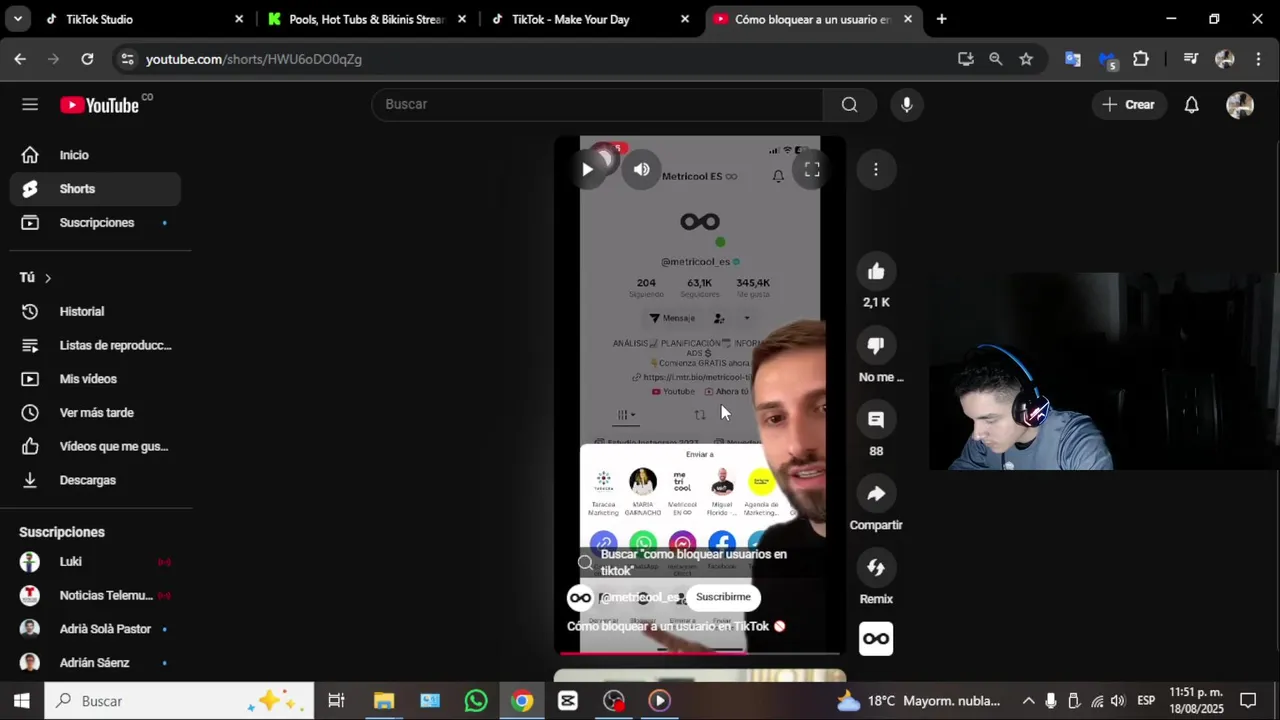Open Noticias Telemundo subscription channel

95,595
